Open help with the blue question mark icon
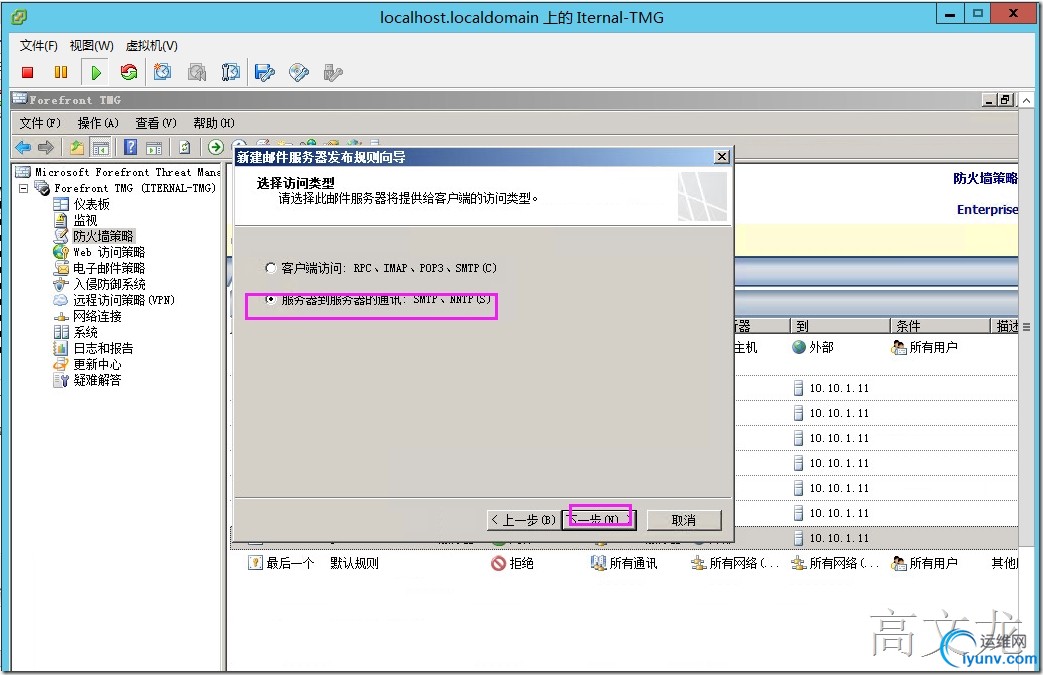The height and width of the screenshot is (675, 1043). (130, 147)
